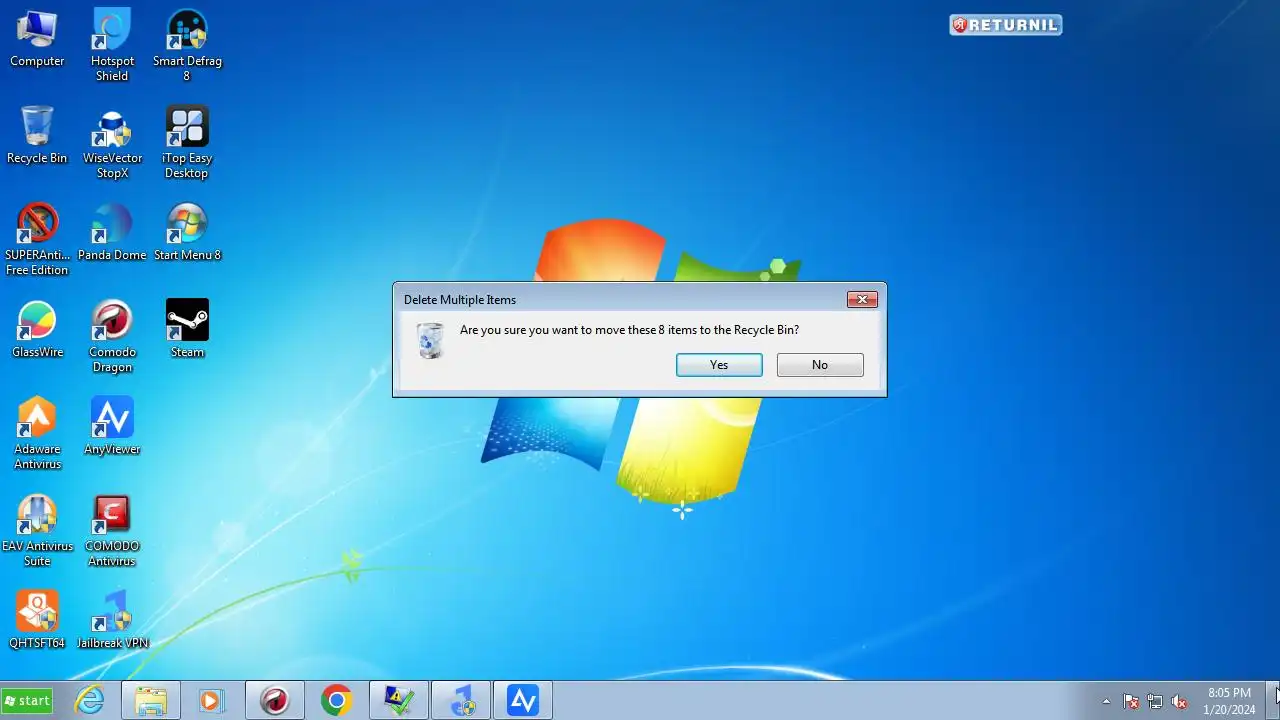Select the SUPERAntiSpyware Free Edition icon
This screenshot has width=1280, height=720.
tap(37, 240)
